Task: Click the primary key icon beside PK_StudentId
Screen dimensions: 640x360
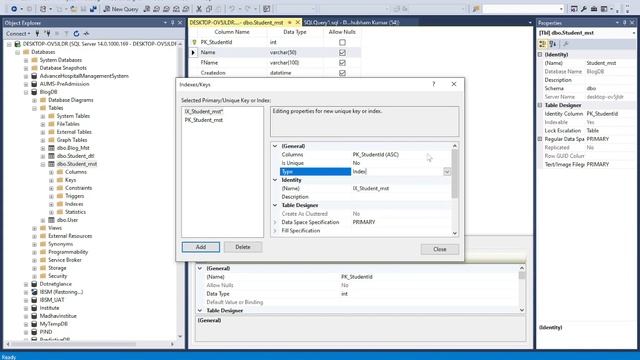Action: 194,42
